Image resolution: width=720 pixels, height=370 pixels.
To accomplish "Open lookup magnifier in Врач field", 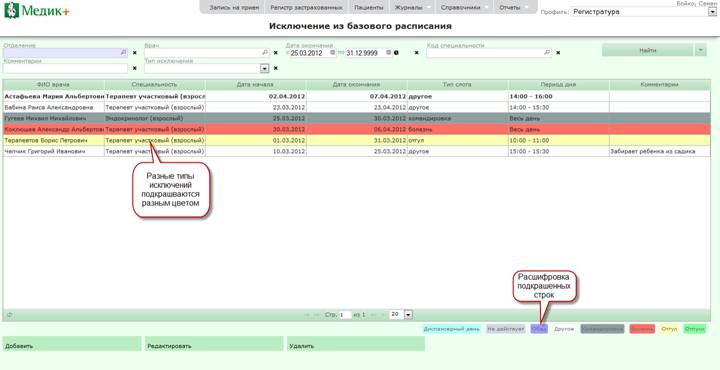I will [x=264, y=53].
